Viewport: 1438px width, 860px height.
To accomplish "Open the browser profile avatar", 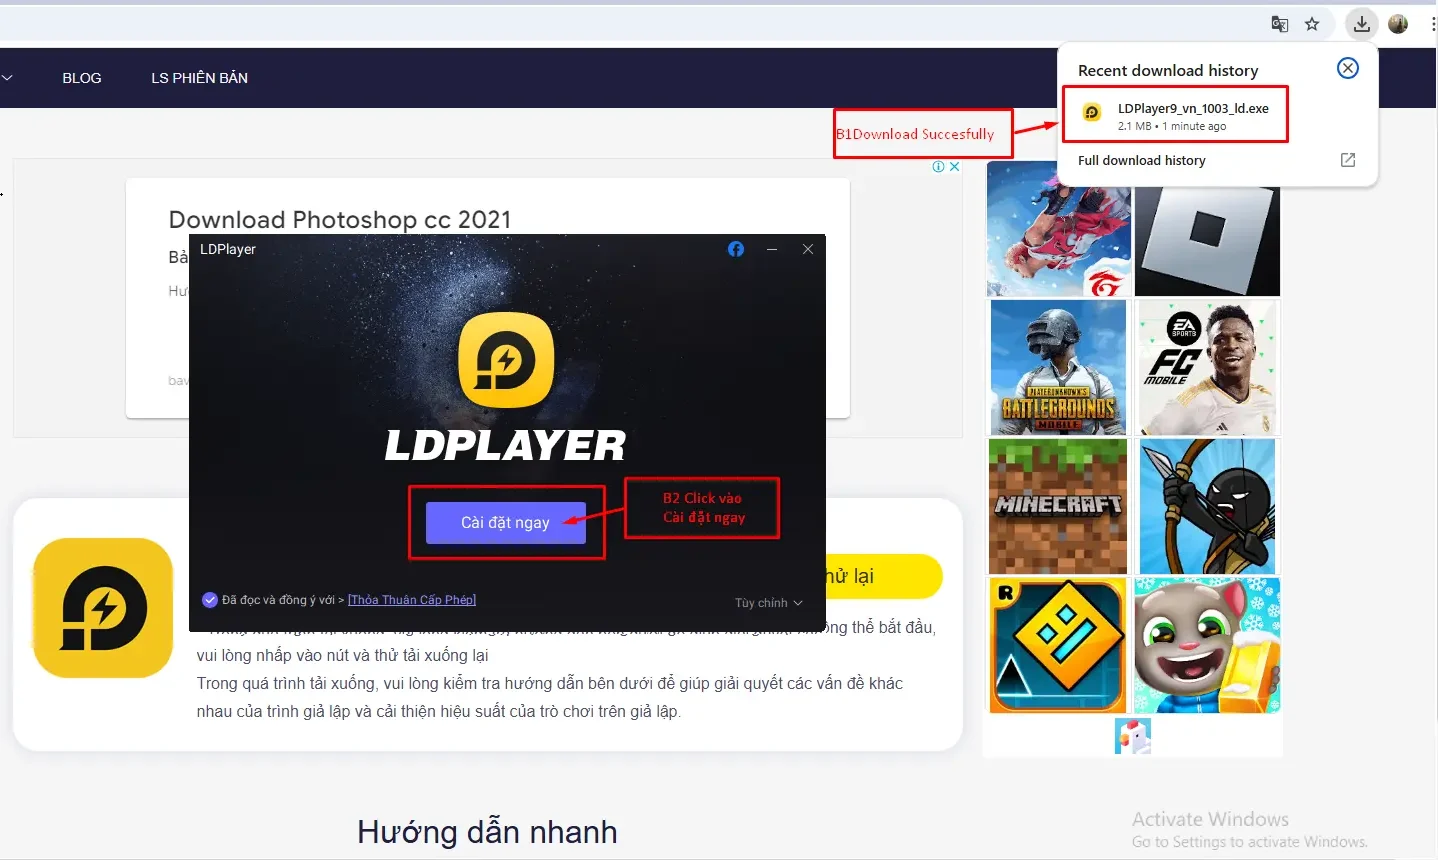I will (x=1398, y=24).
